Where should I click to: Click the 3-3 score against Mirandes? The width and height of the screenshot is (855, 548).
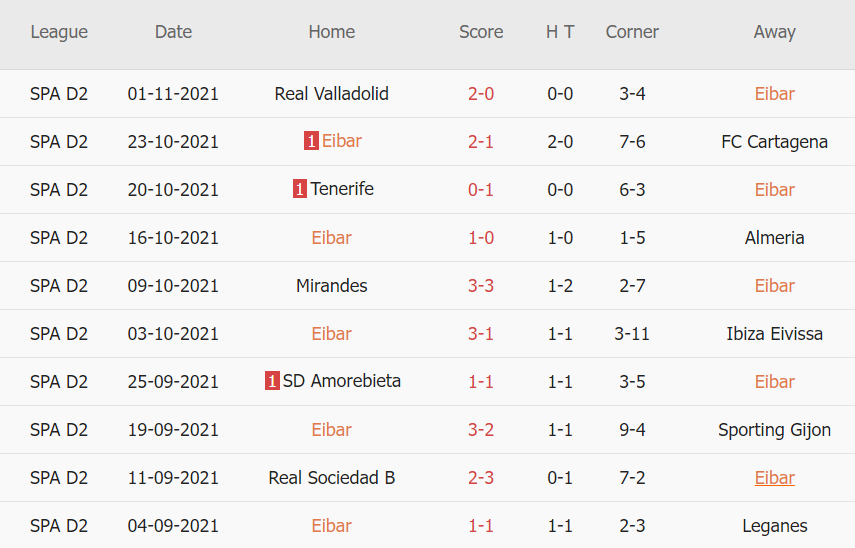coord(481,286)
